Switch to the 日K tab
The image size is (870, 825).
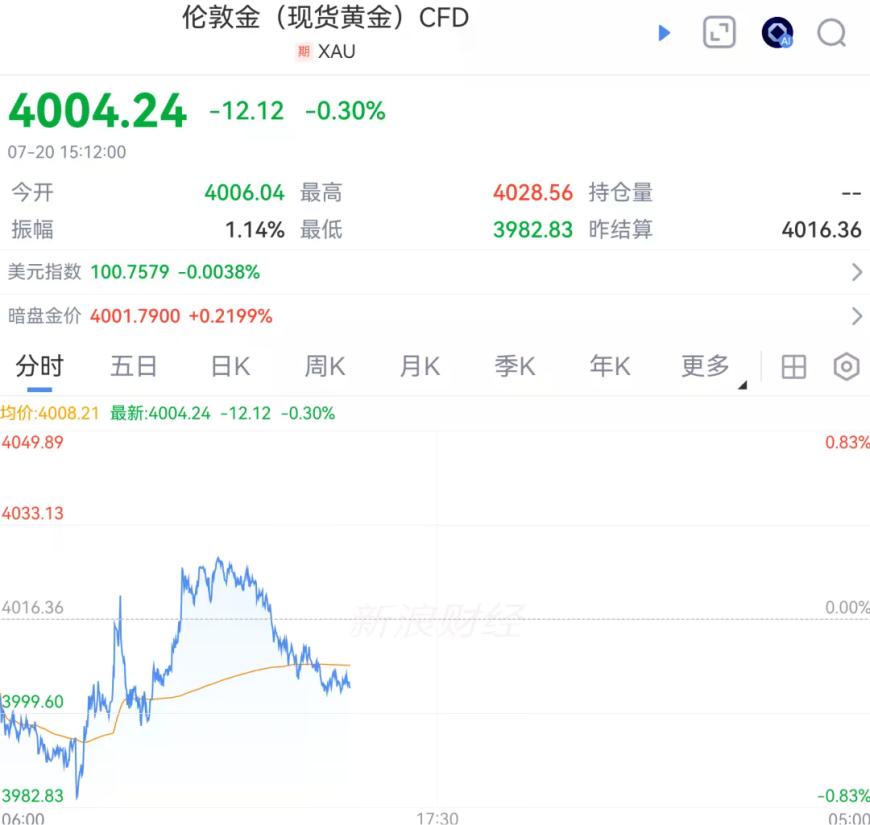tap(231, 366)
